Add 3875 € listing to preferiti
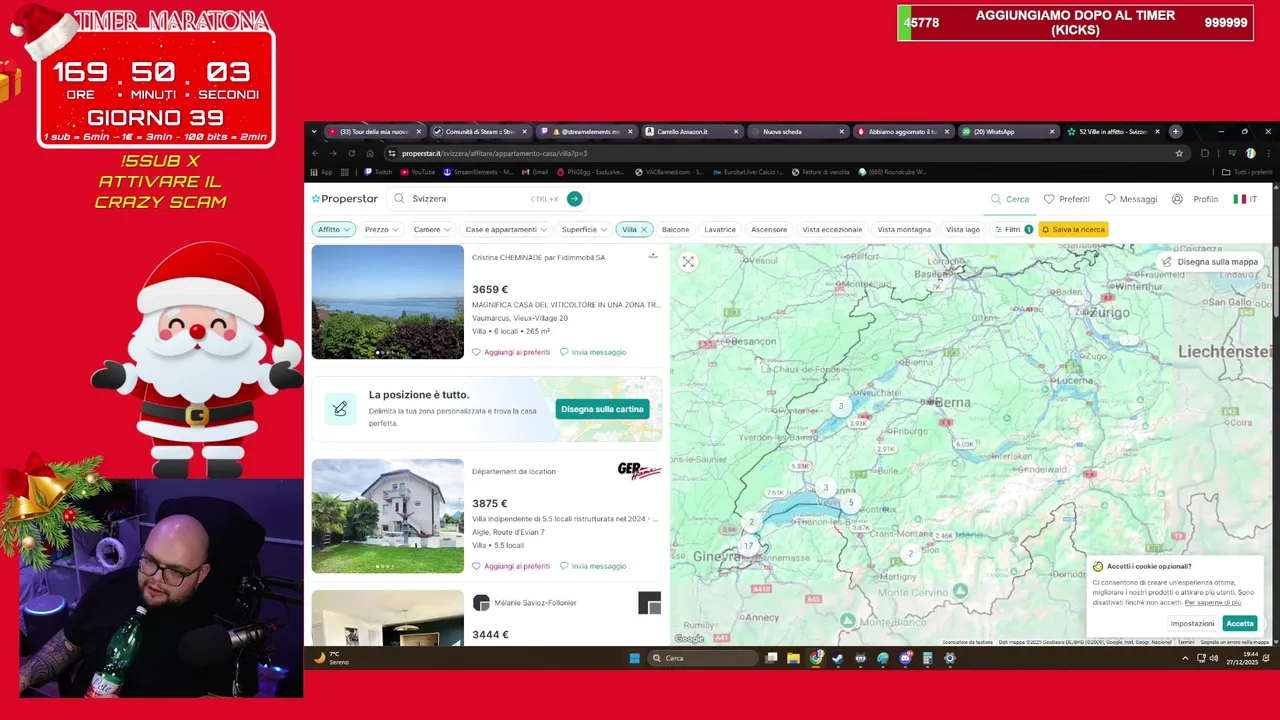This screenshot has width=1280, height=720. [511, 566]
